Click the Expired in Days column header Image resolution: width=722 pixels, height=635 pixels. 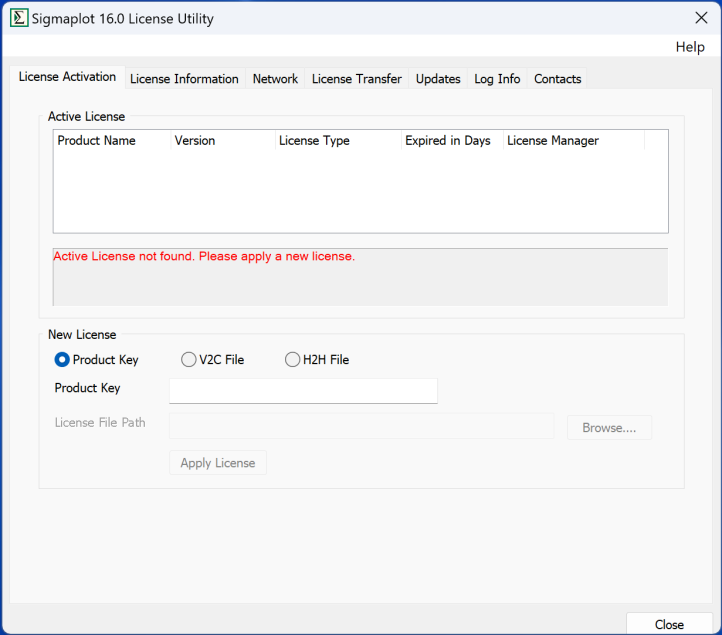pyautogui.click(x=452, y=140)
